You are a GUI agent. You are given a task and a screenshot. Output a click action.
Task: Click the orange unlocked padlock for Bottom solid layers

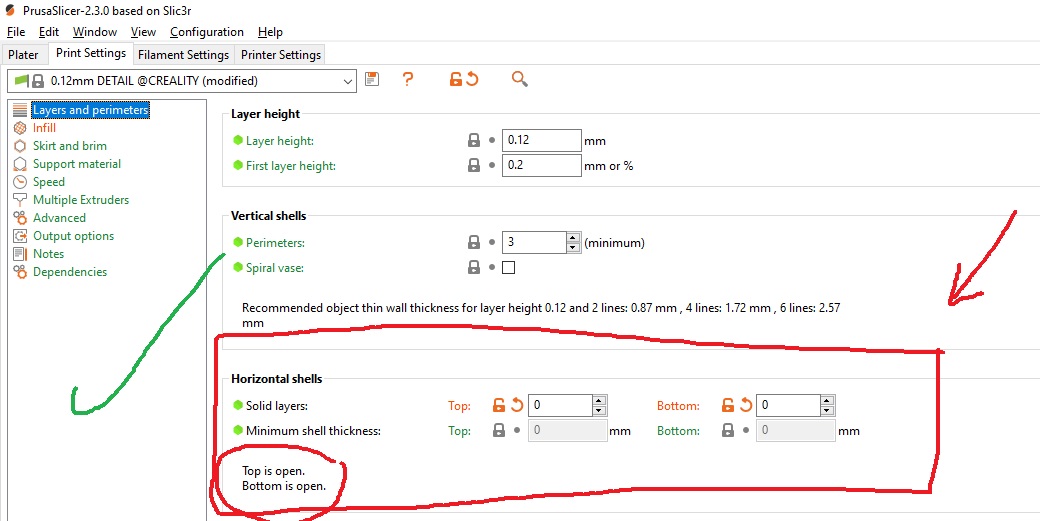728,405
